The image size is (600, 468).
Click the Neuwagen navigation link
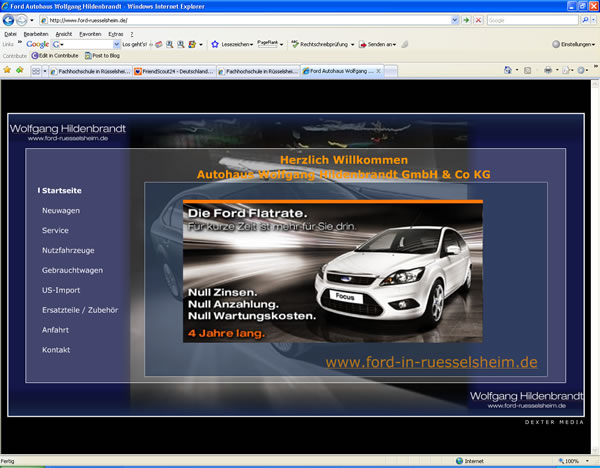click(x=61, y=211)
